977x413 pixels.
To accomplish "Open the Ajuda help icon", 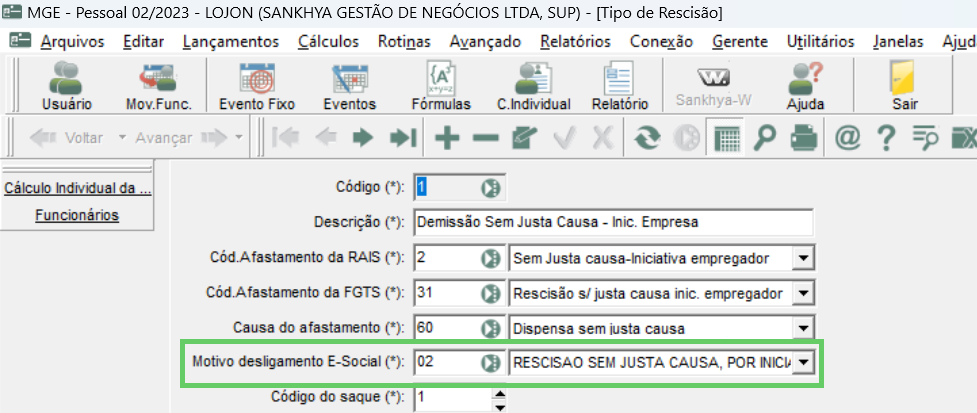I will tap(805, 85).
